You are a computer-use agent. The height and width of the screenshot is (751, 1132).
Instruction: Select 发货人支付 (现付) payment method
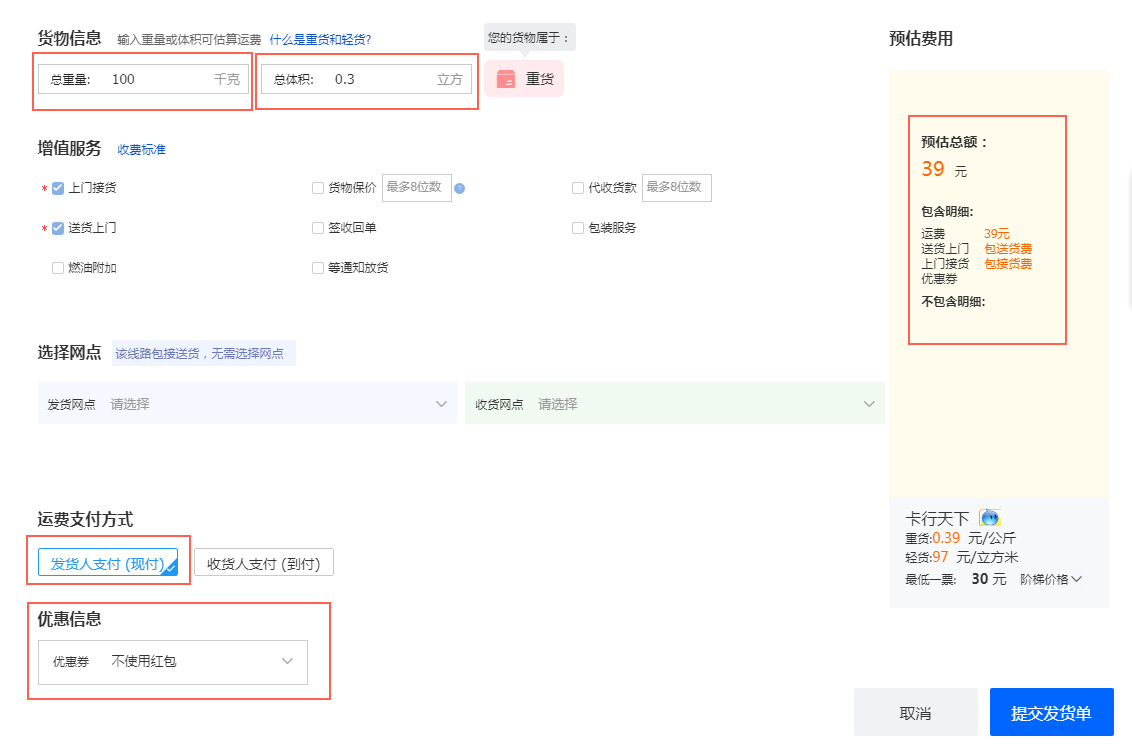pos(108,563)
